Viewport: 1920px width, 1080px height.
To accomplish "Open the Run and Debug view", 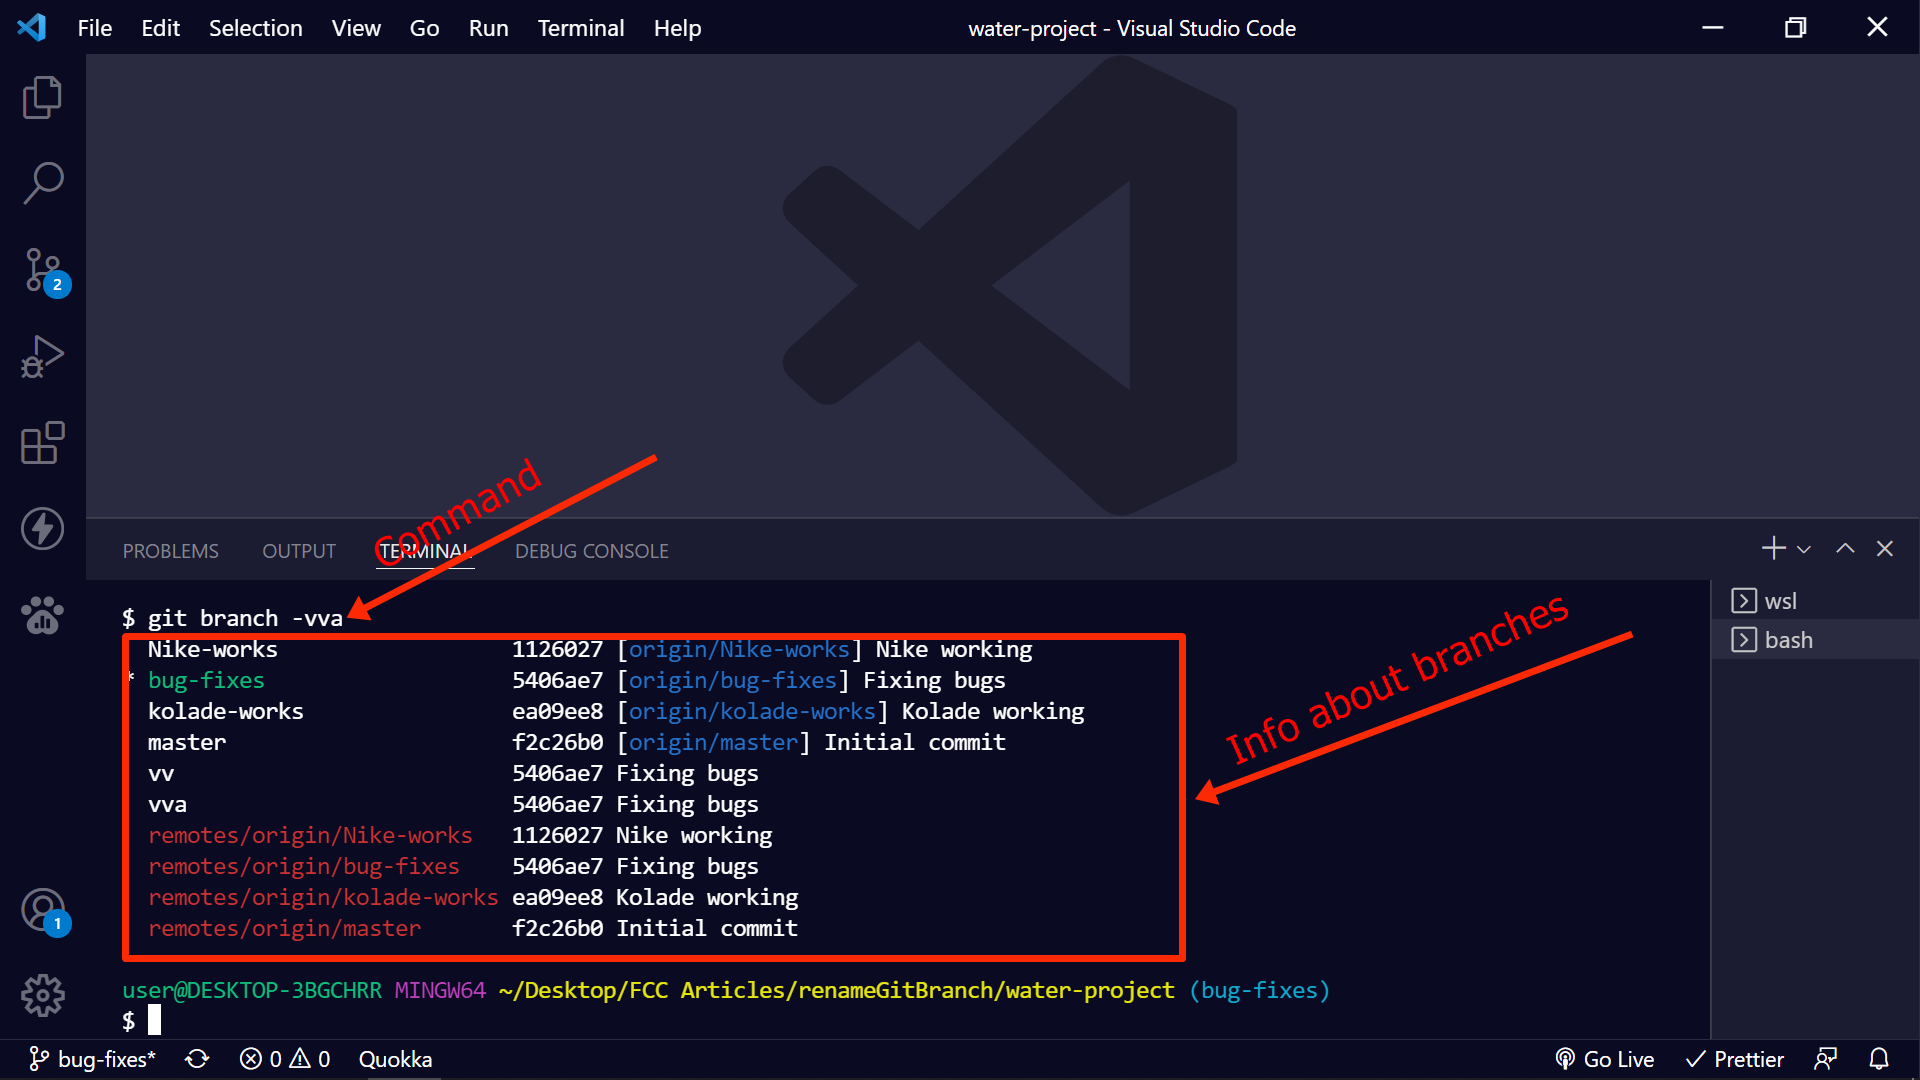I will click(42, 357).
